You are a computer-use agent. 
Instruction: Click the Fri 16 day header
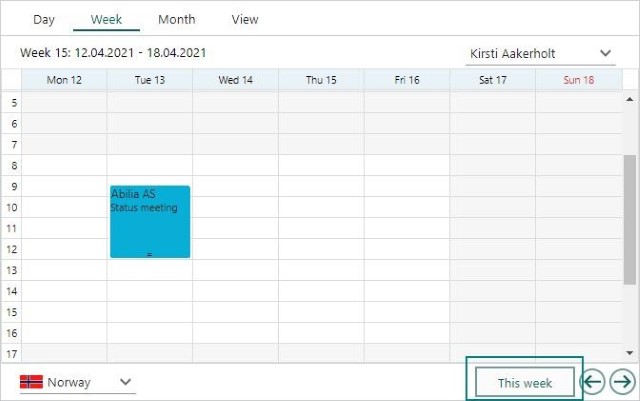pos(407,80)
